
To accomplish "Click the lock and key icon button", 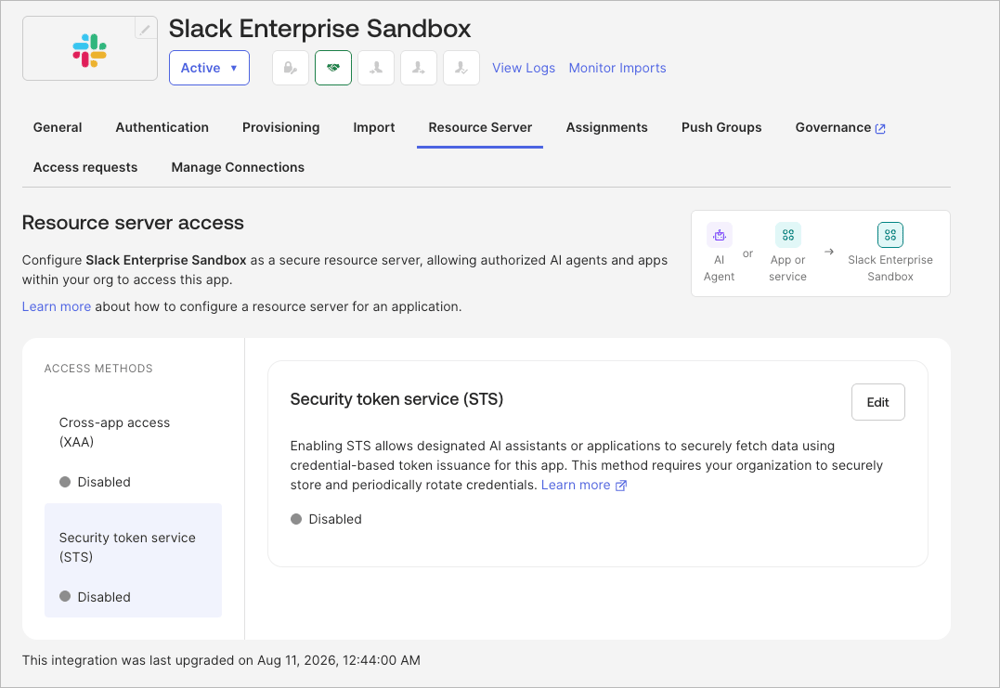I will tap(291, 68).
